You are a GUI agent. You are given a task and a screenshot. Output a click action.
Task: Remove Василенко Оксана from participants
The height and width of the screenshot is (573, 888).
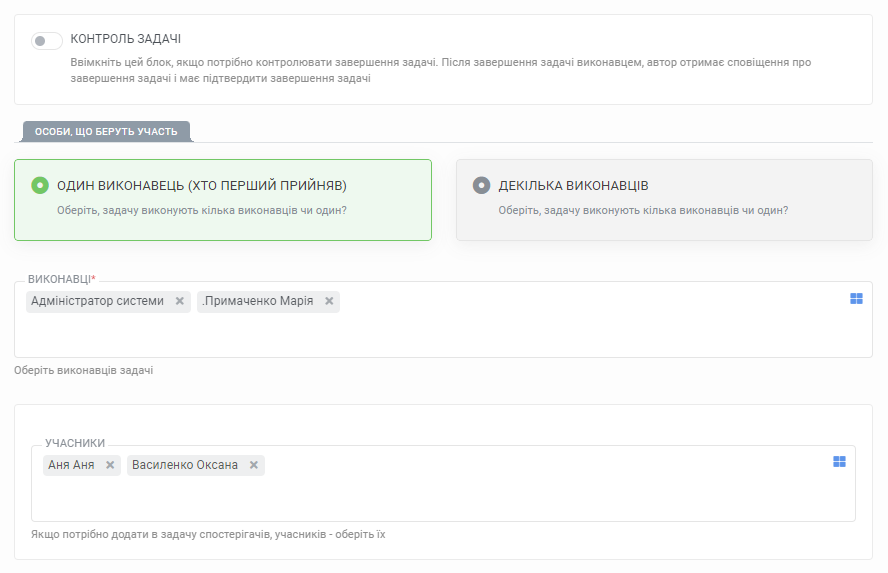[254, 465]
